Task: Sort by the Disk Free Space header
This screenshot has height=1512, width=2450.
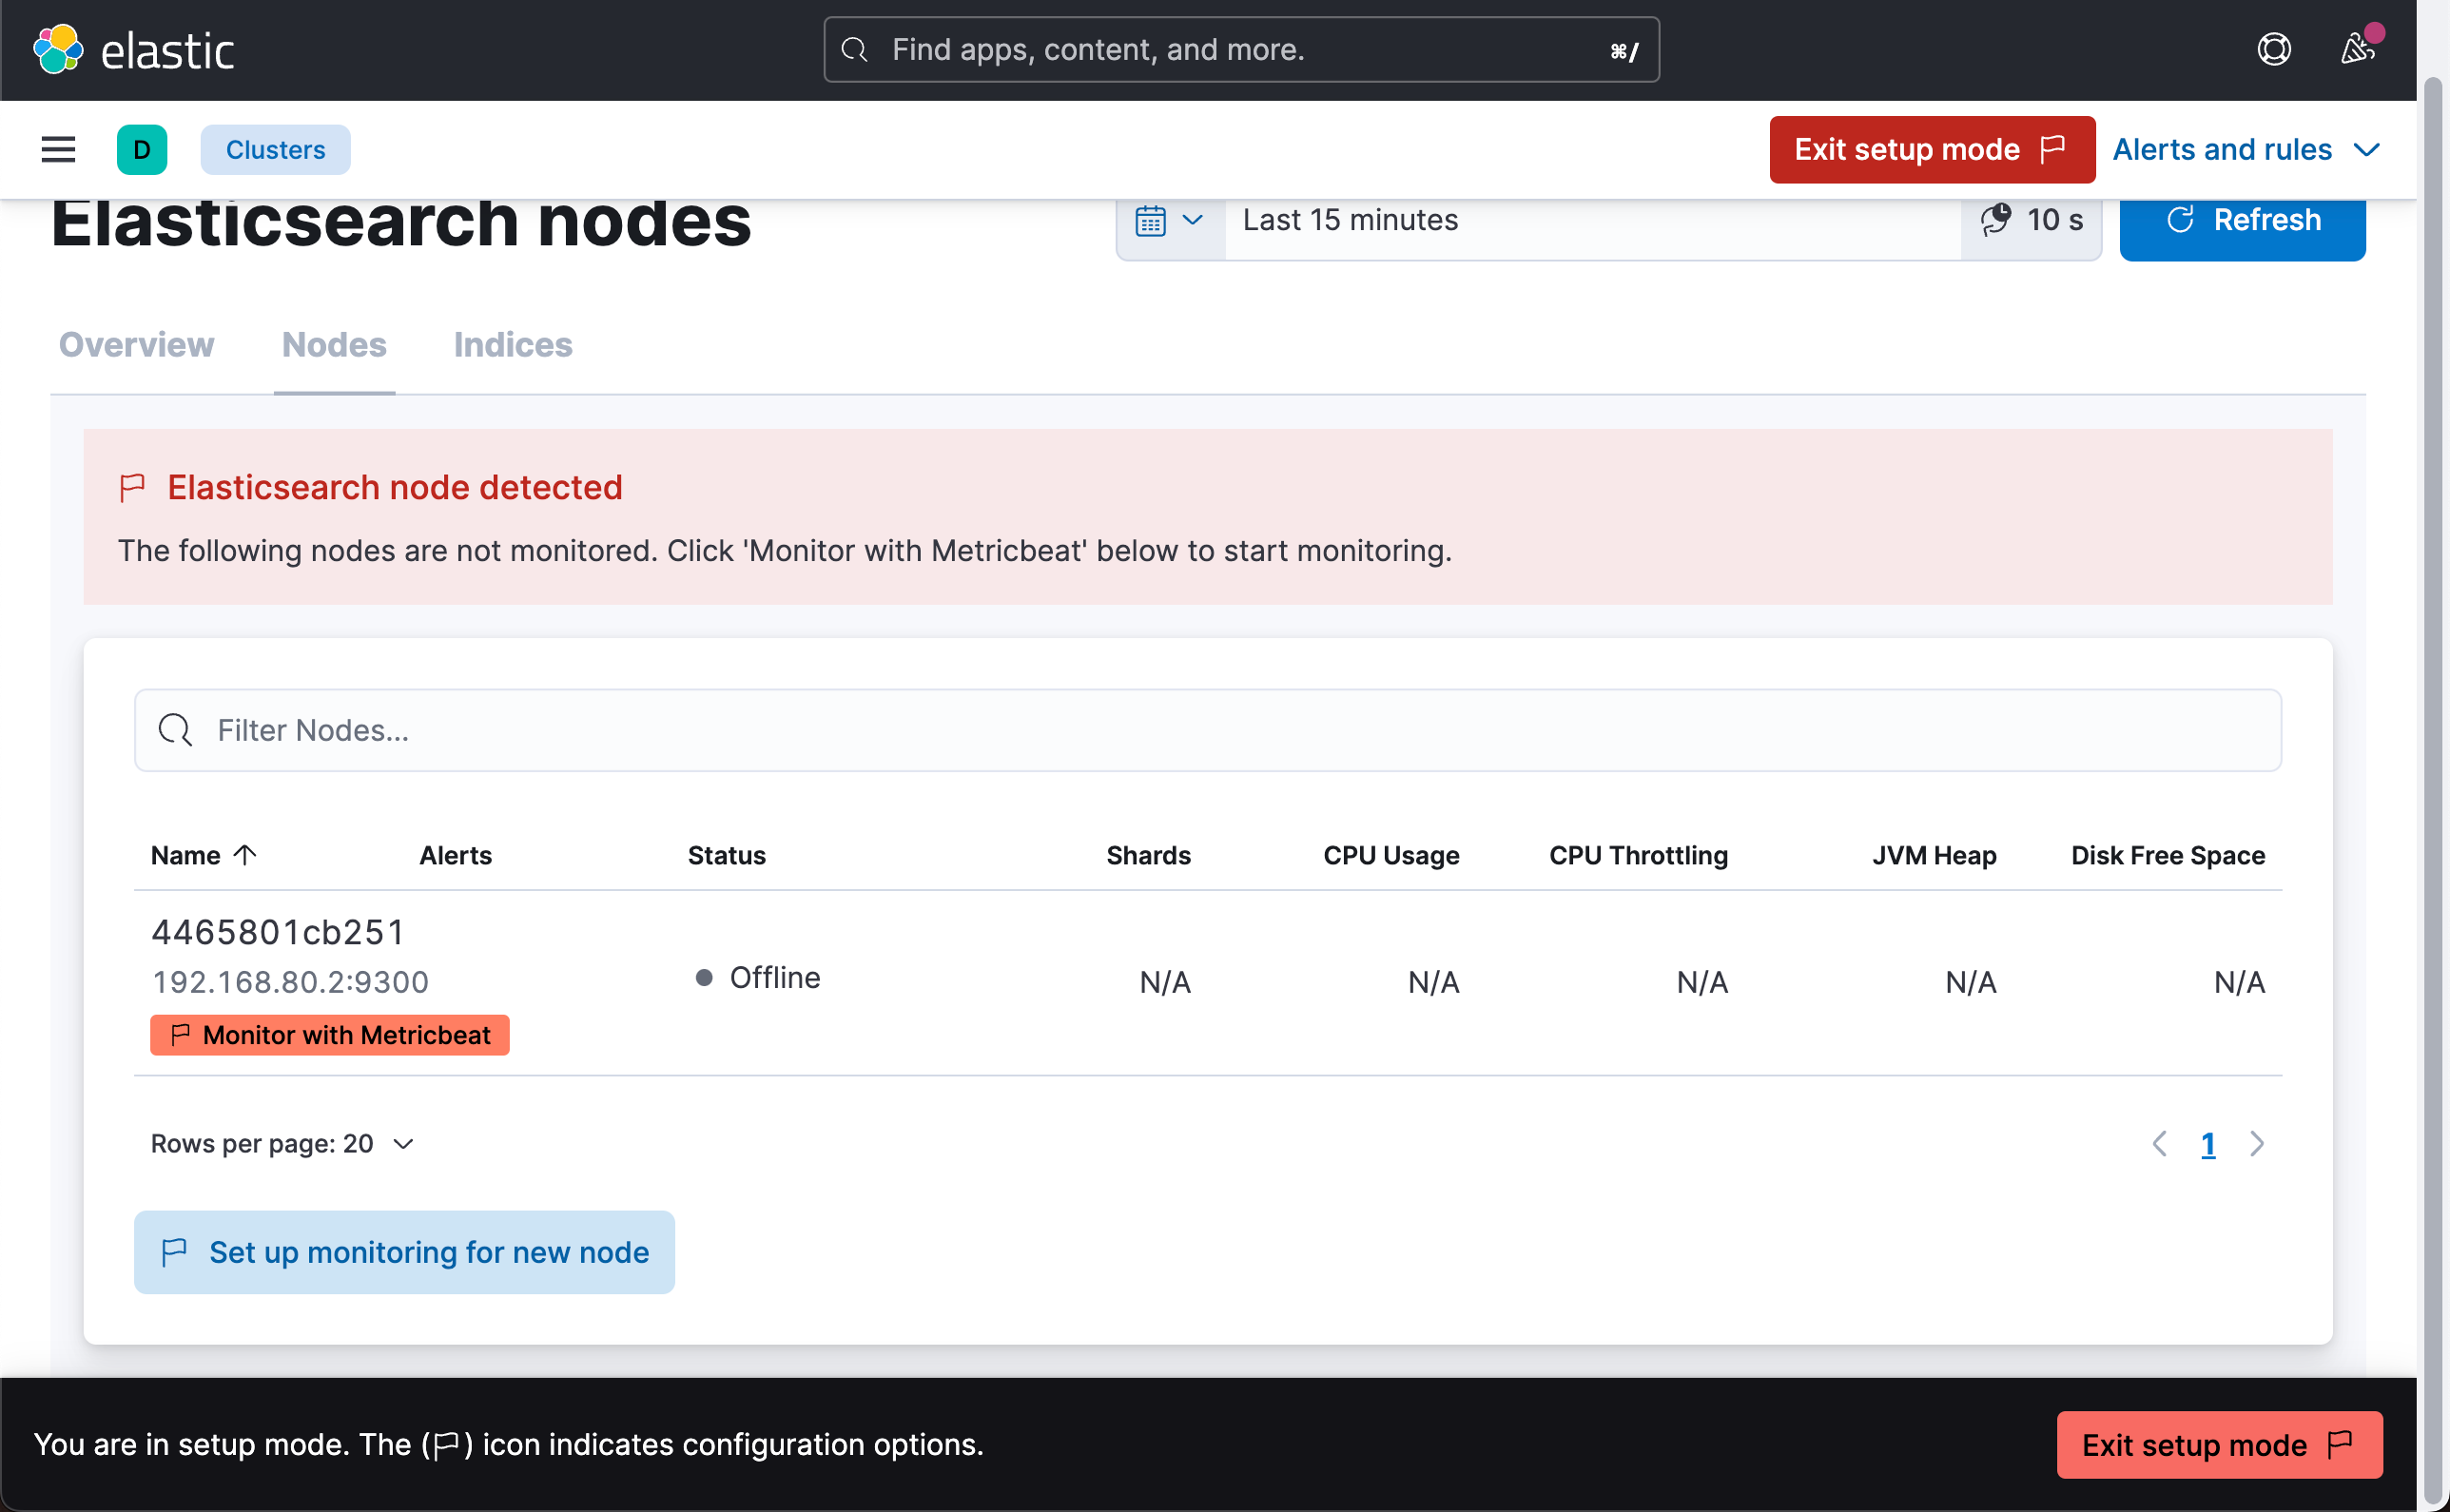Action: pos(2167,855)
